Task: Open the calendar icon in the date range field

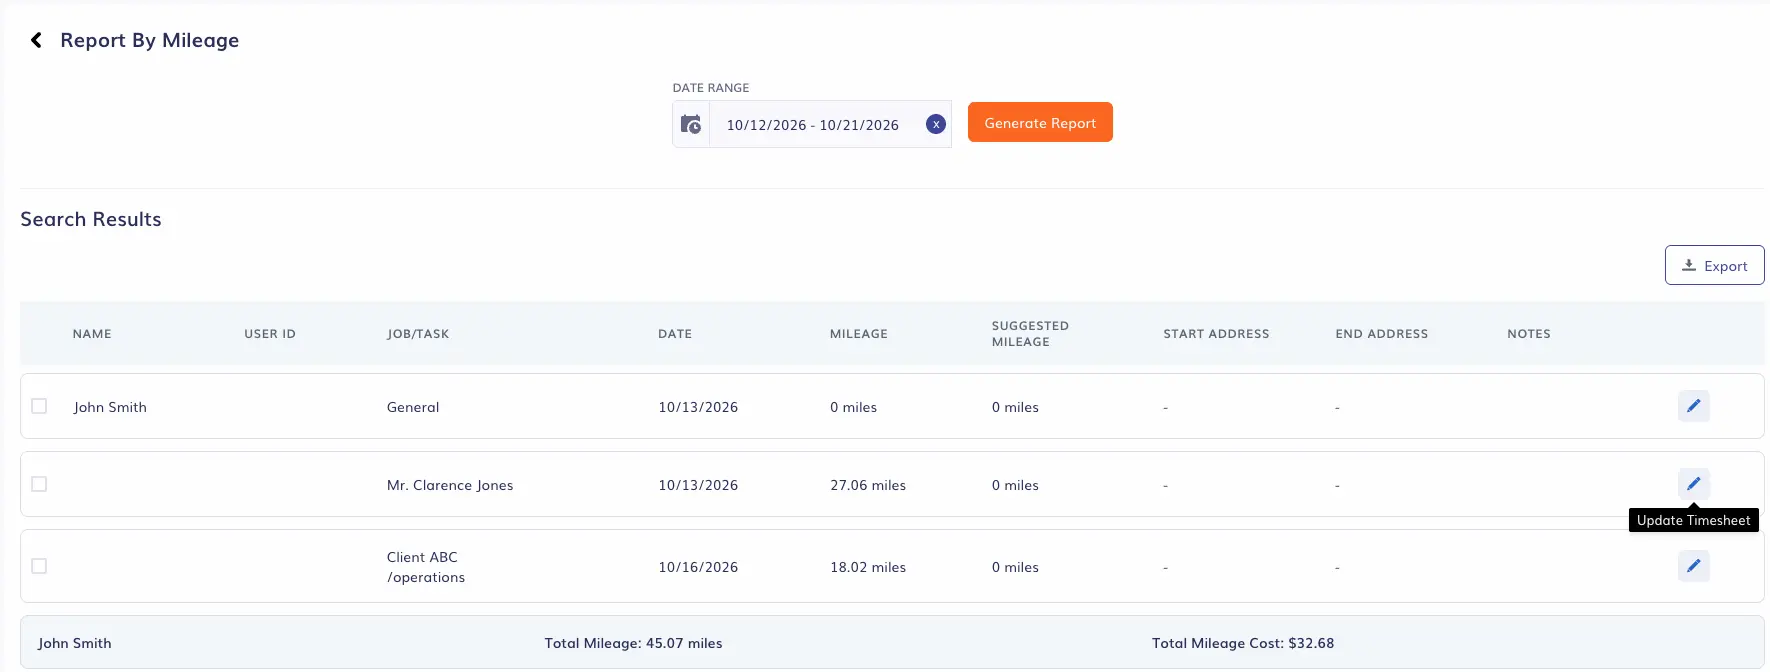Action: (691, 124)
